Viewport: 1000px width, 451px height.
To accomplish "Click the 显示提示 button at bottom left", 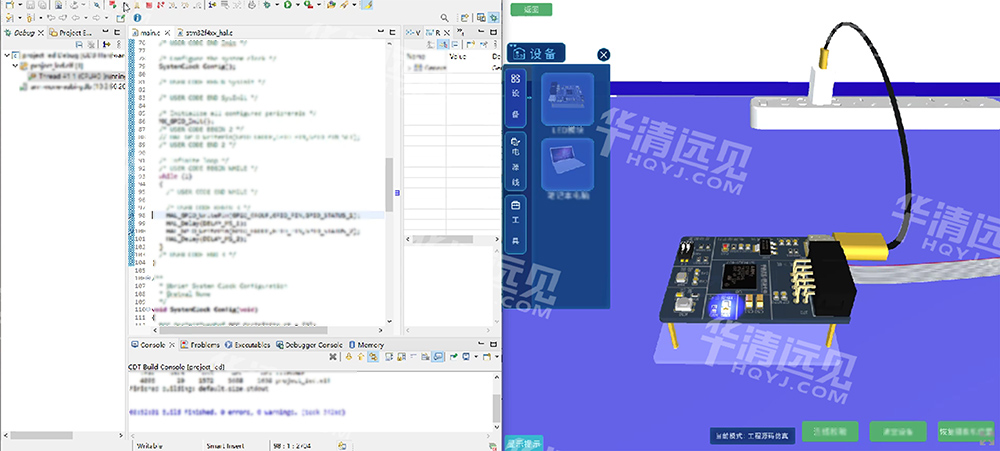I will point(523,442).
